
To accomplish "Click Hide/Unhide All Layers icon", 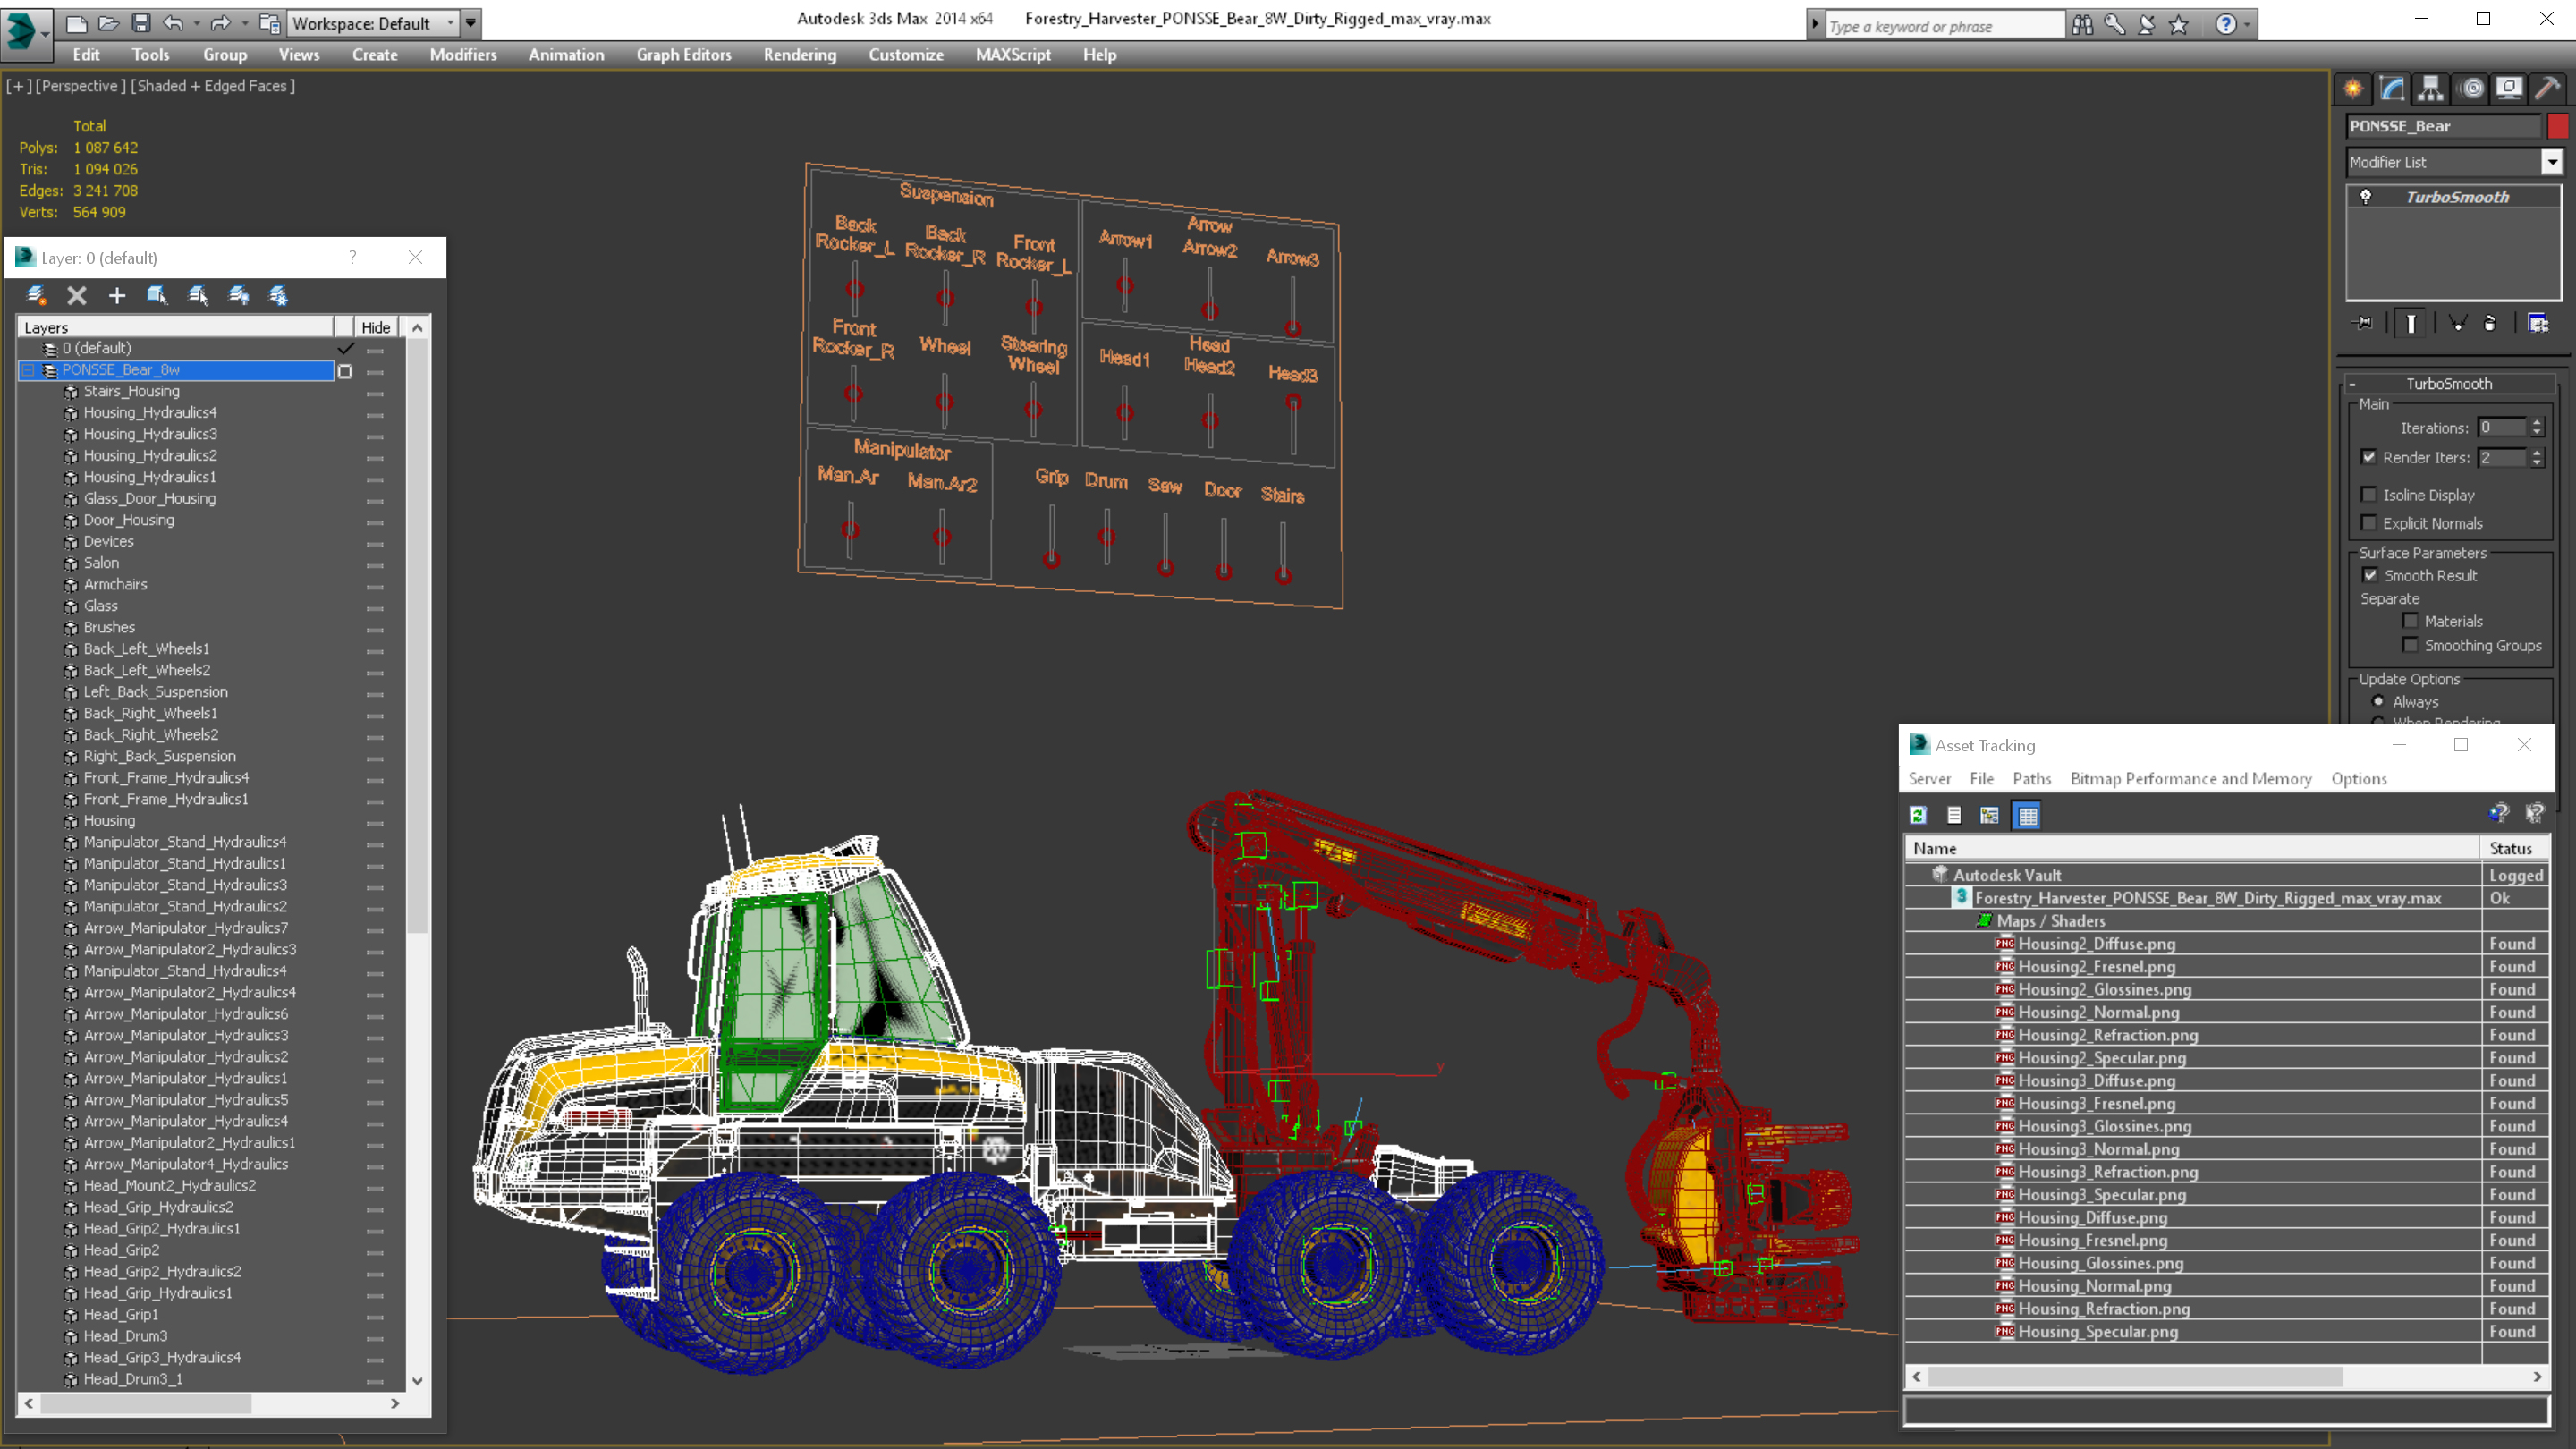I will point(238,295).
